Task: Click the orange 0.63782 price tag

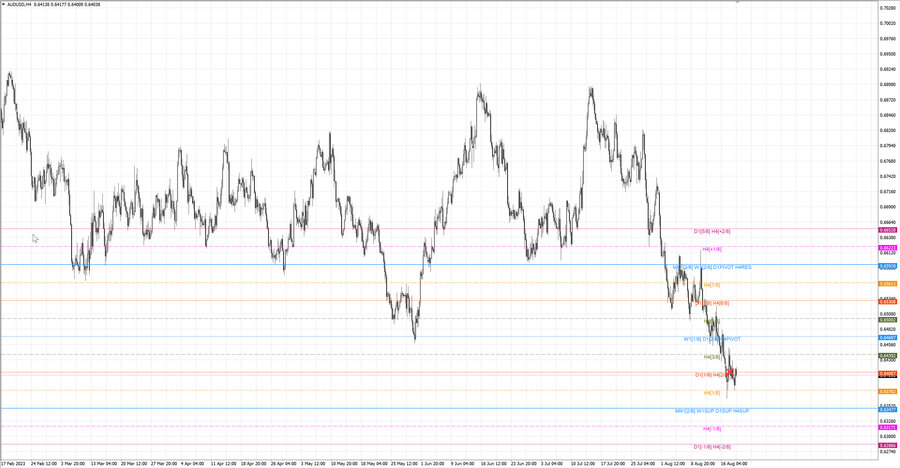Action: coord(888,392)
